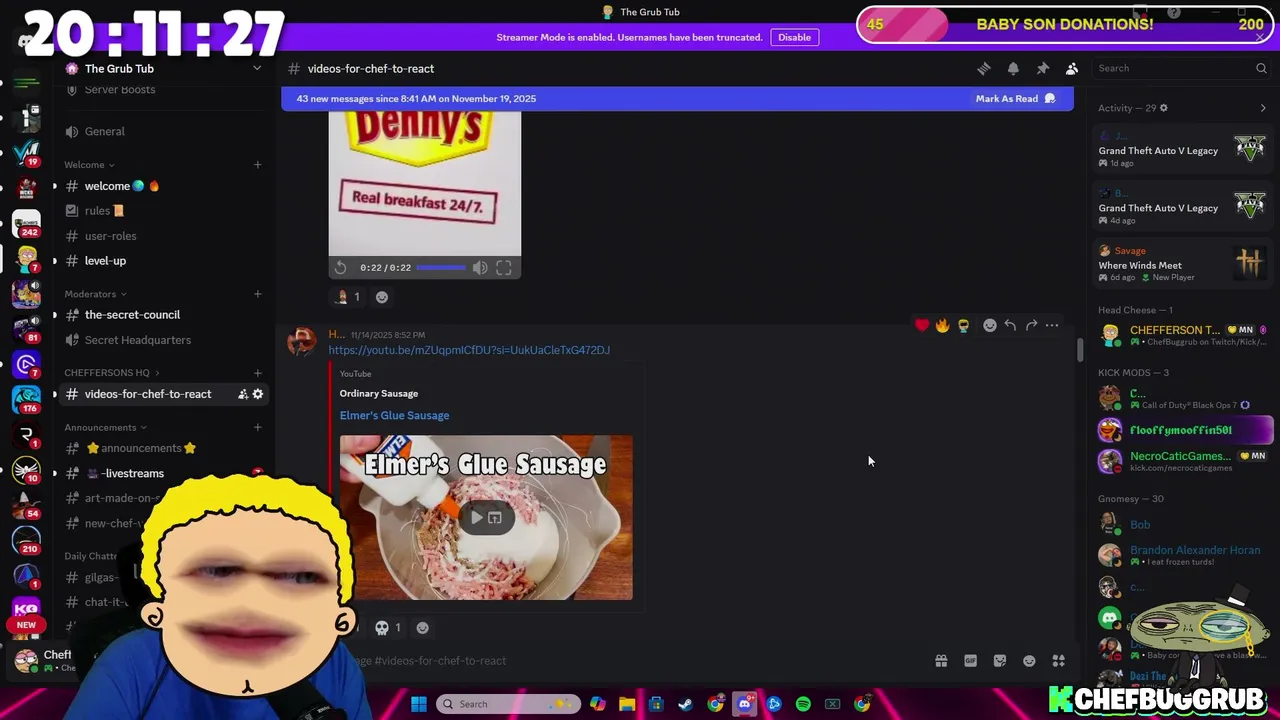Open Where Winds Meet activity card
This screenshot has height=720, width=1280.
(1182, 264)
